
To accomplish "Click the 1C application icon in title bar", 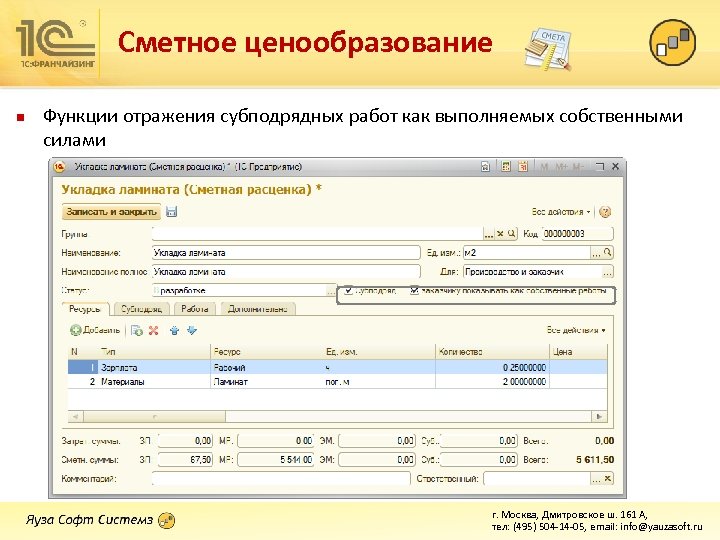I will [x=59, y=167].
